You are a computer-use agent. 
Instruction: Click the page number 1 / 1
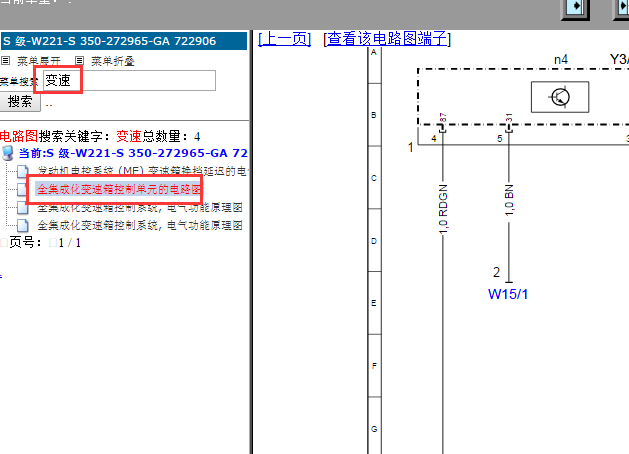[x=70, y=243]
